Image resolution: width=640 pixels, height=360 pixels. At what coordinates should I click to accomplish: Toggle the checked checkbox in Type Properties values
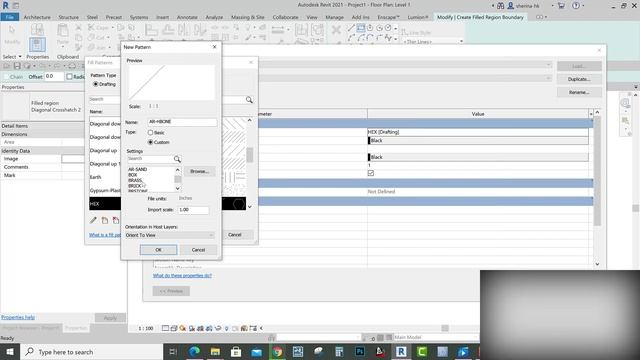(371, 173)
